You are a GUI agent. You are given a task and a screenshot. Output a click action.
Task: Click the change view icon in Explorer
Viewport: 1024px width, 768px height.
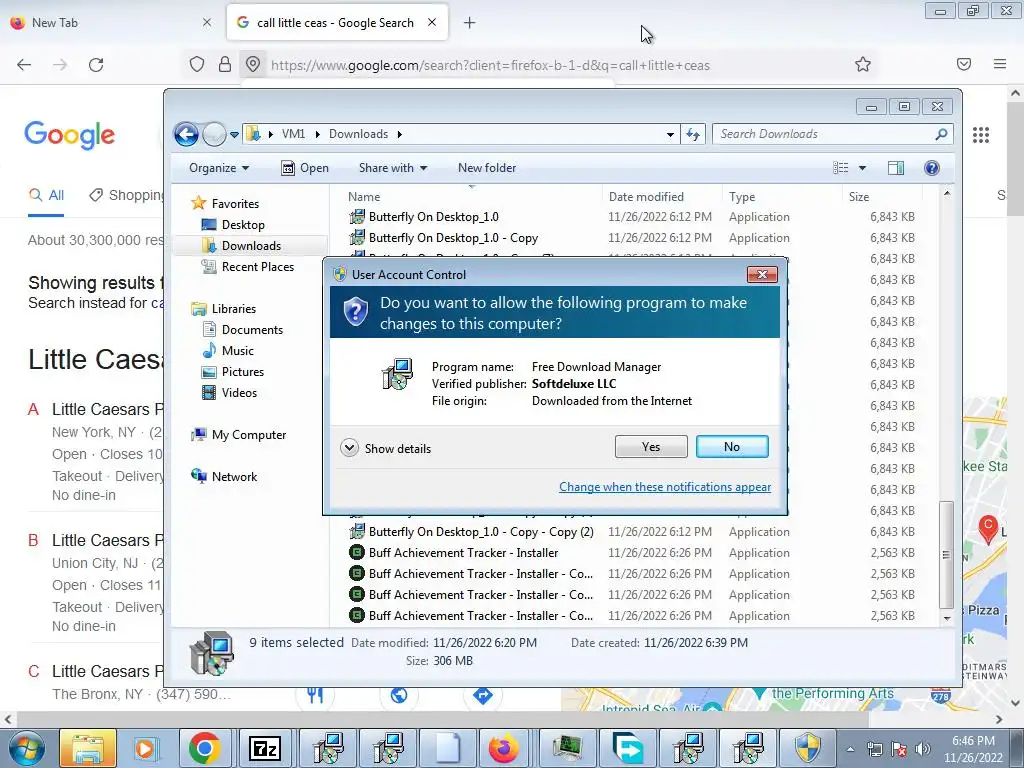(840, 168)
